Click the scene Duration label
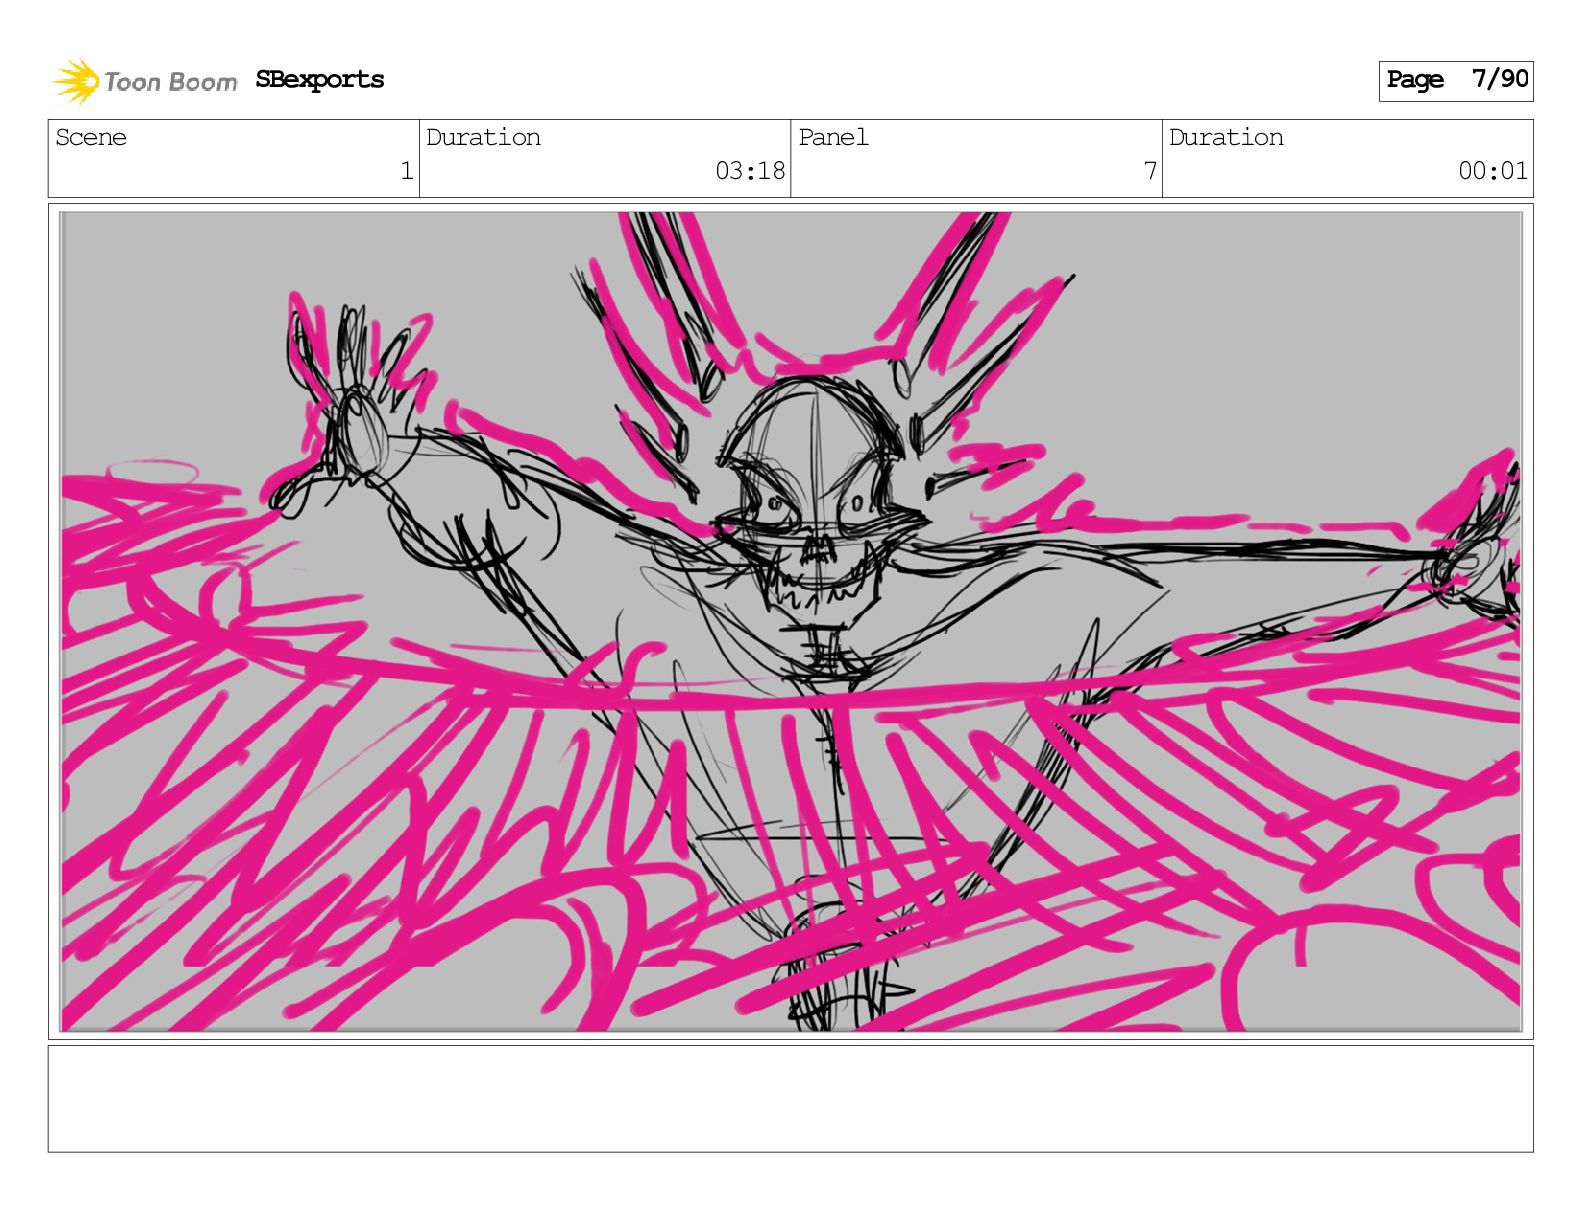 point(483,138)
